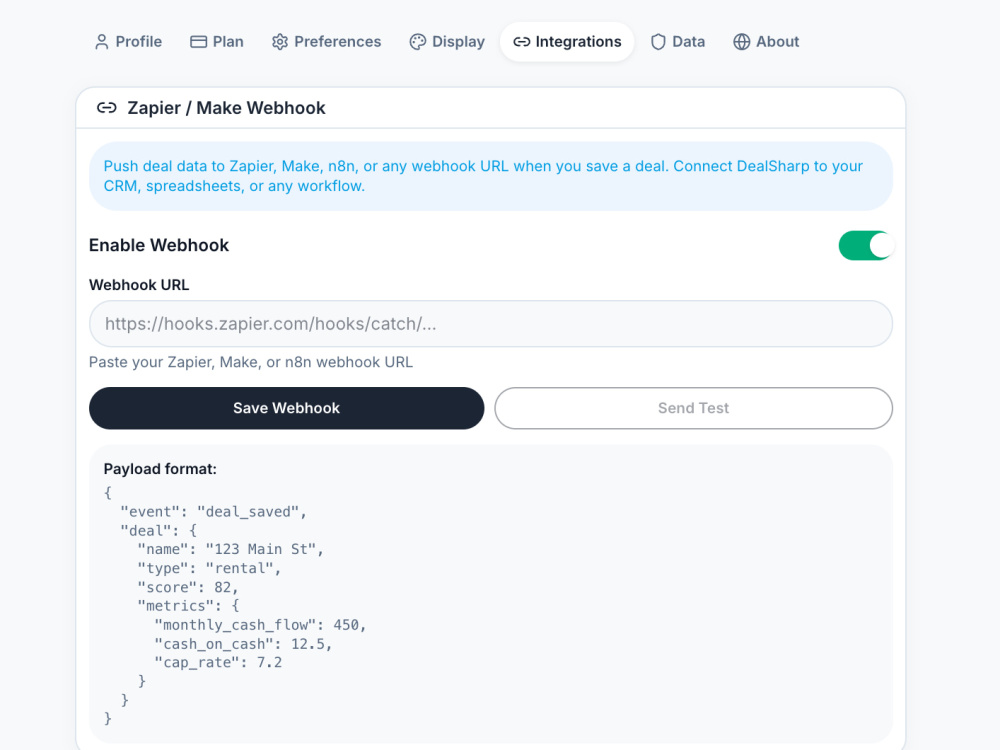
Task: Click the '"name": "123 Main St"' line
Action: [231, 549]
